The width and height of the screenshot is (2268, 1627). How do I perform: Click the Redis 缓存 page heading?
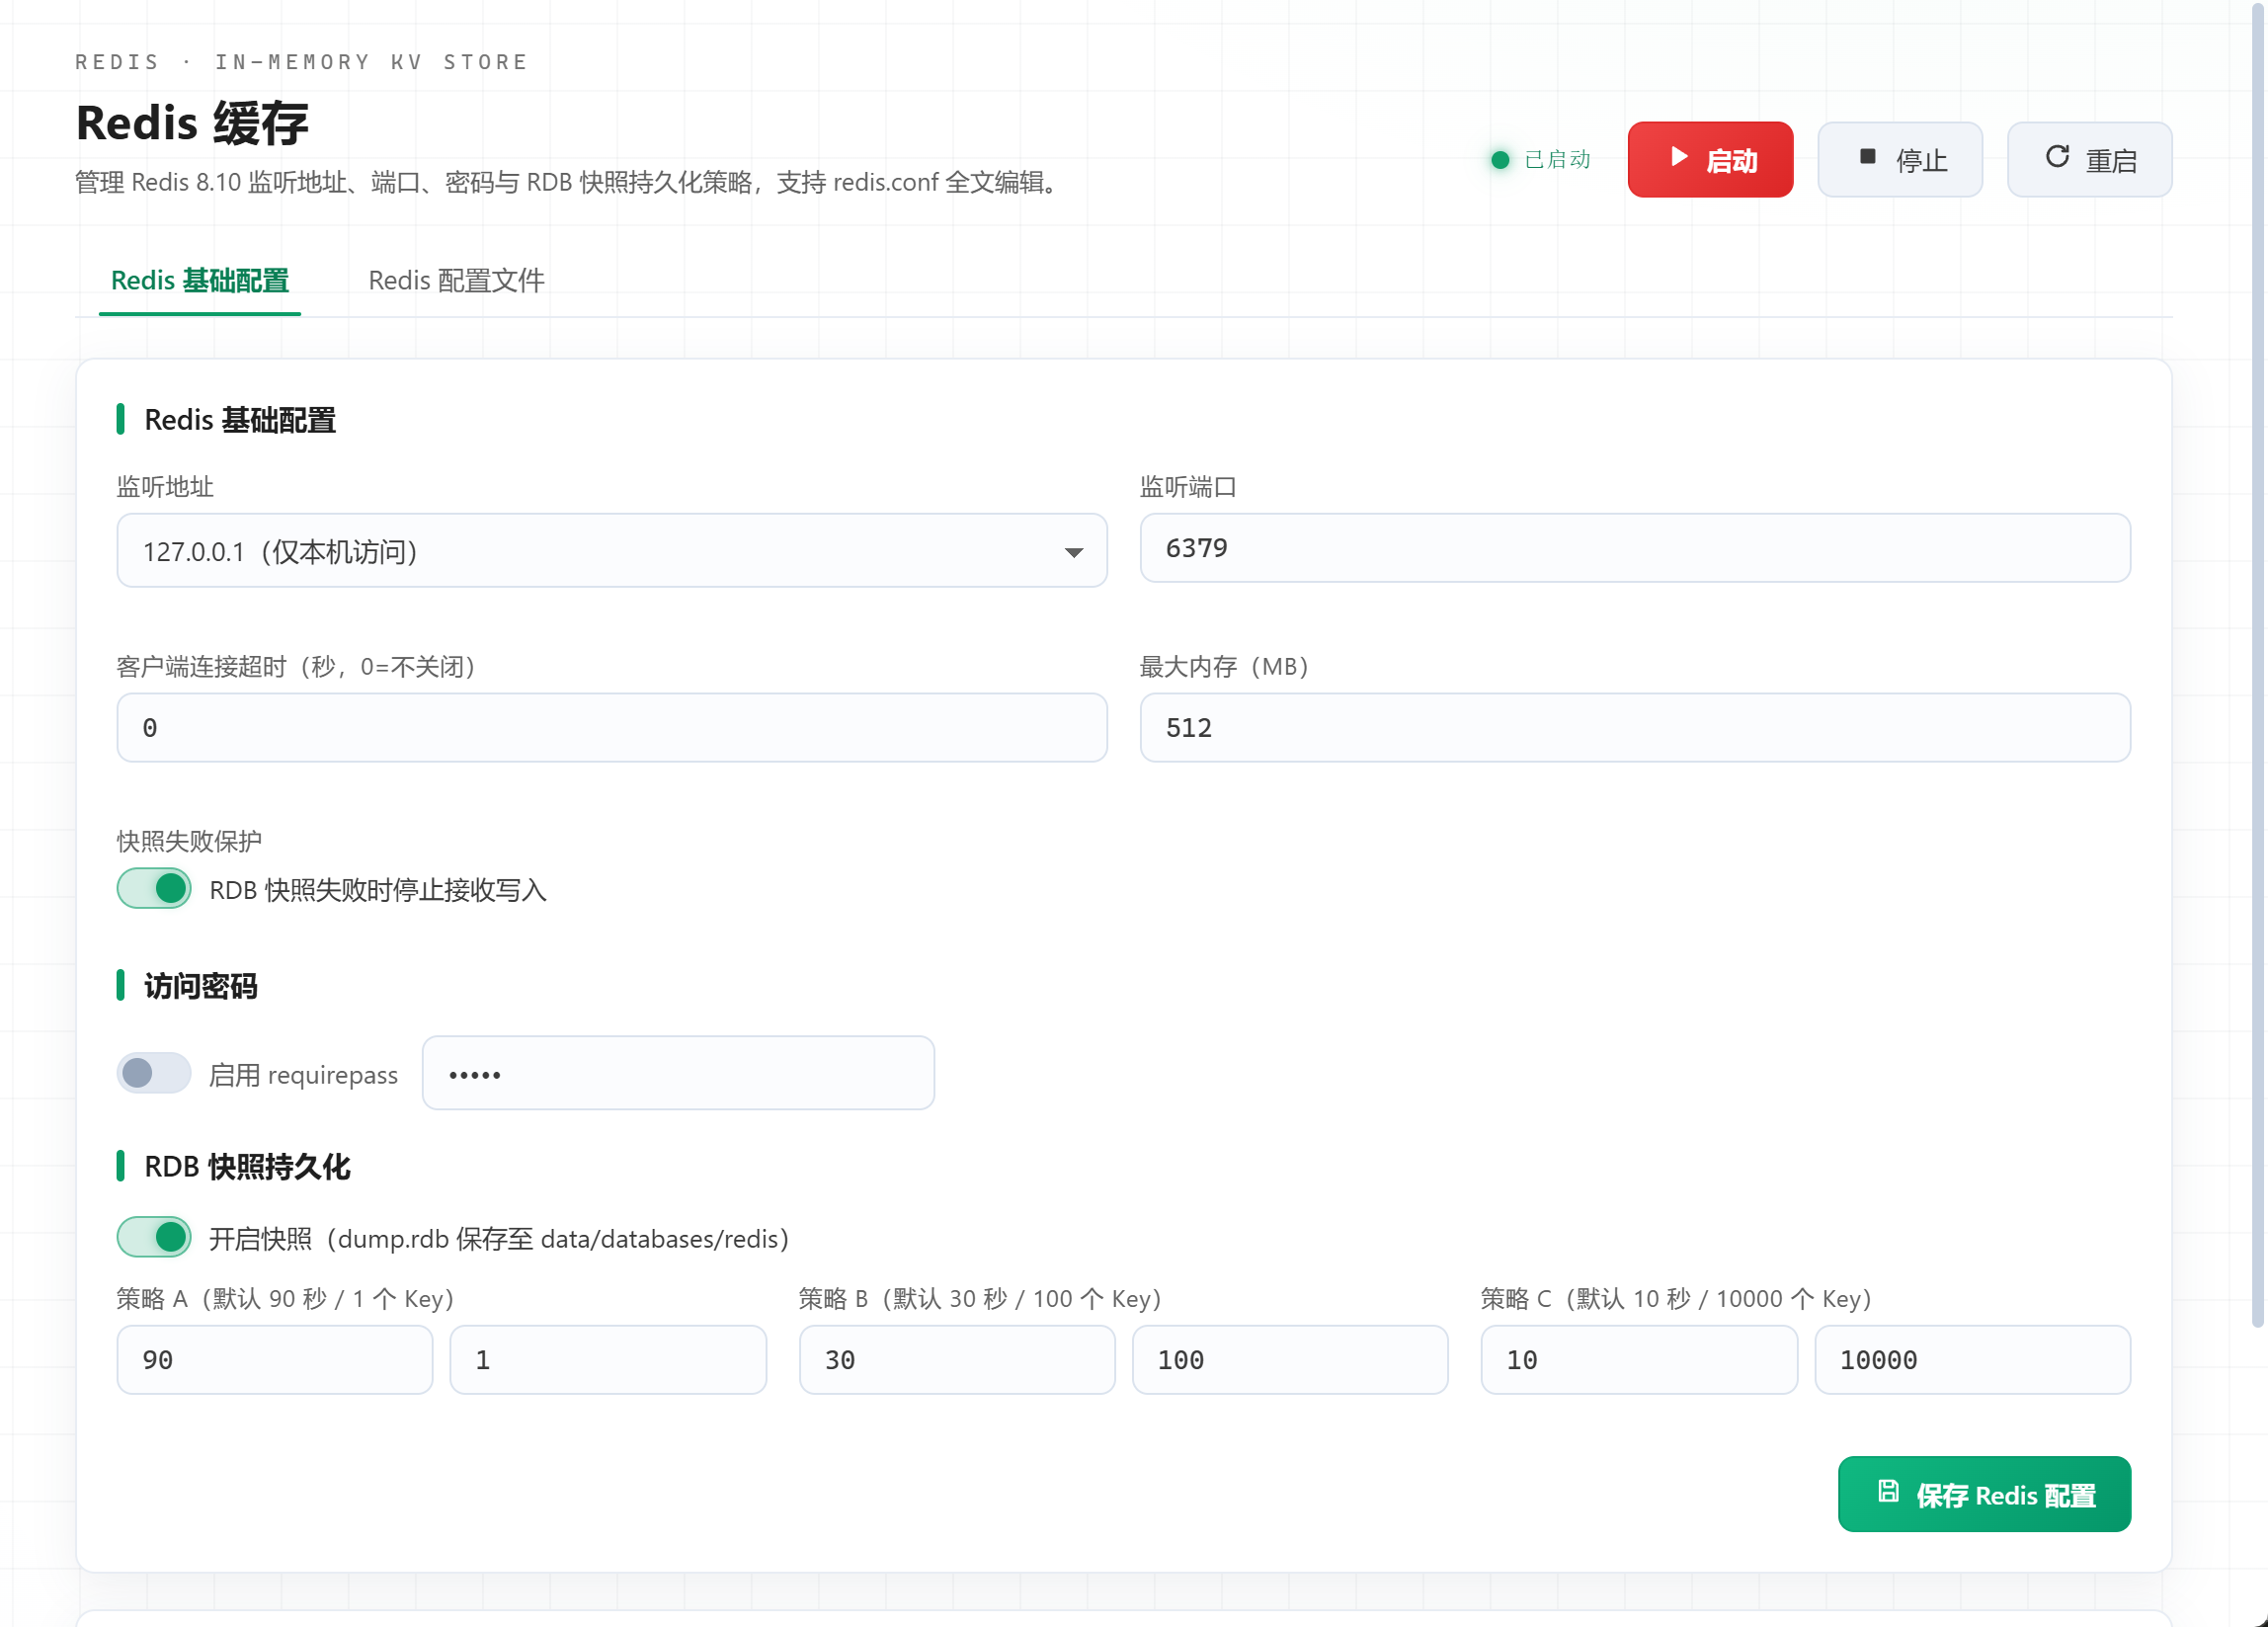192,123
